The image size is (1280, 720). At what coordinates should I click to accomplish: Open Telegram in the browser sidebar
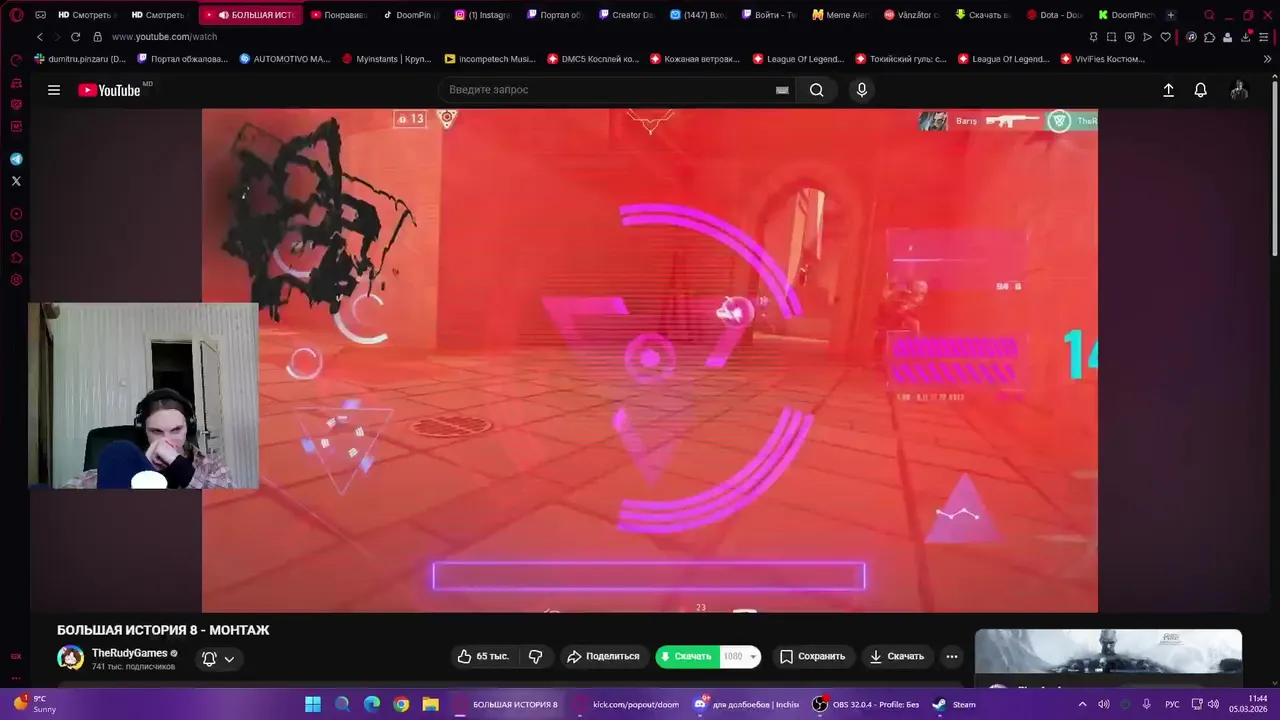tap(16, 159)
